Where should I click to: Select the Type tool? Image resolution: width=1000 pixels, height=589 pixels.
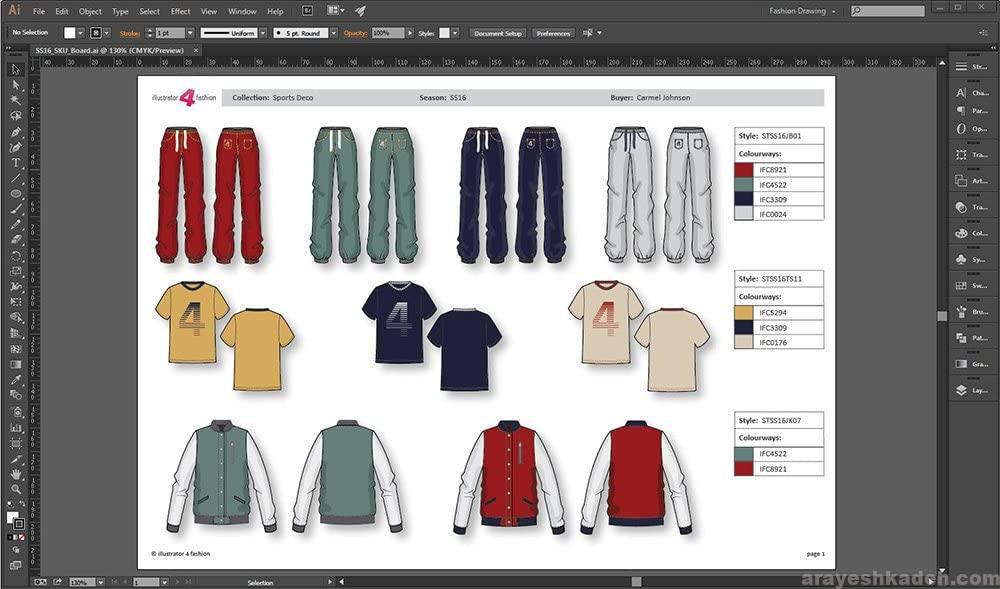click(x=16, y=162)
